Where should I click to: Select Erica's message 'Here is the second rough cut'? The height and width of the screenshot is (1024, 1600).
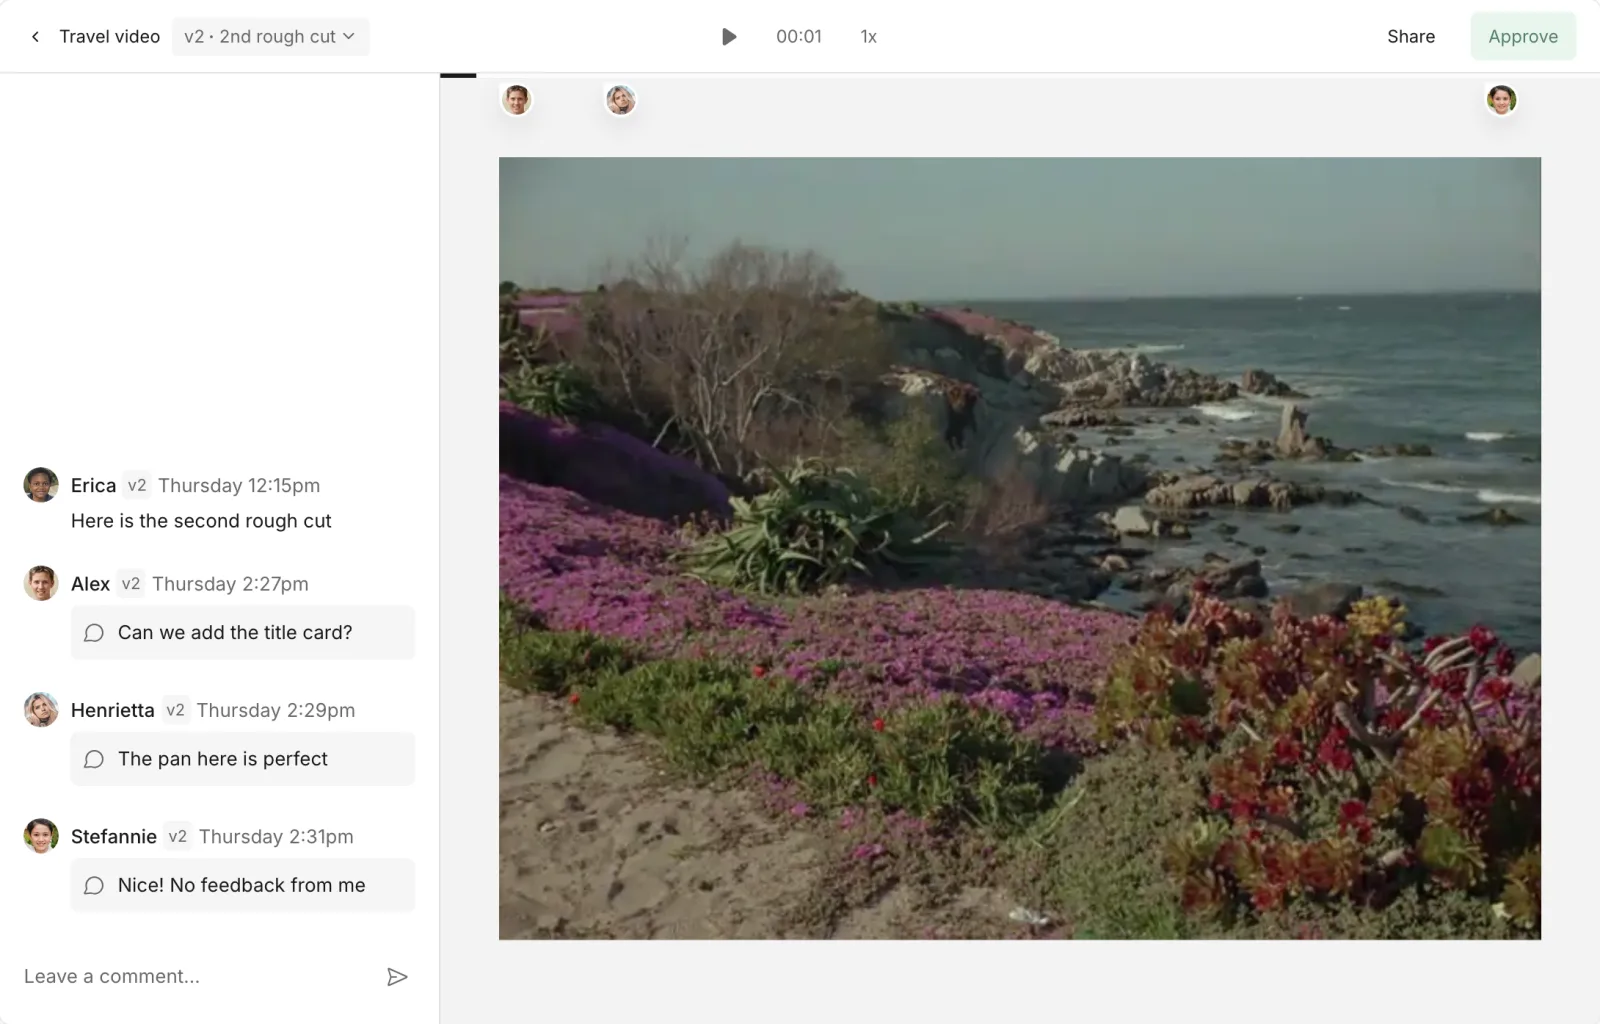click(201, 521)
